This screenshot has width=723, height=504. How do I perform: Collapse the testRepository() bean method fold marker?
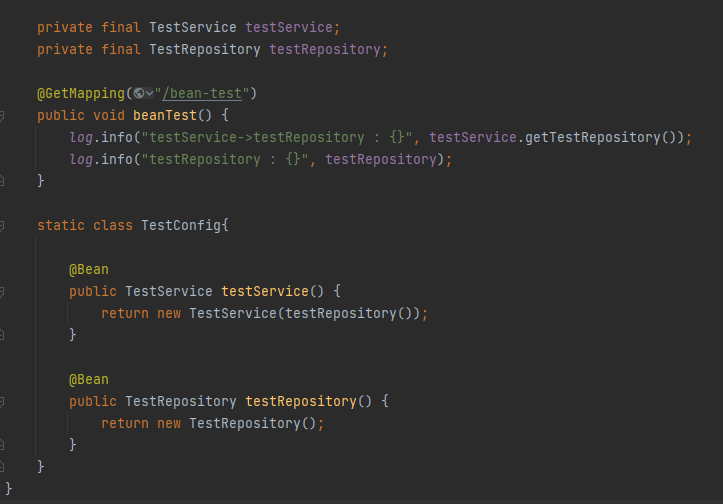[x=2, y=402]
